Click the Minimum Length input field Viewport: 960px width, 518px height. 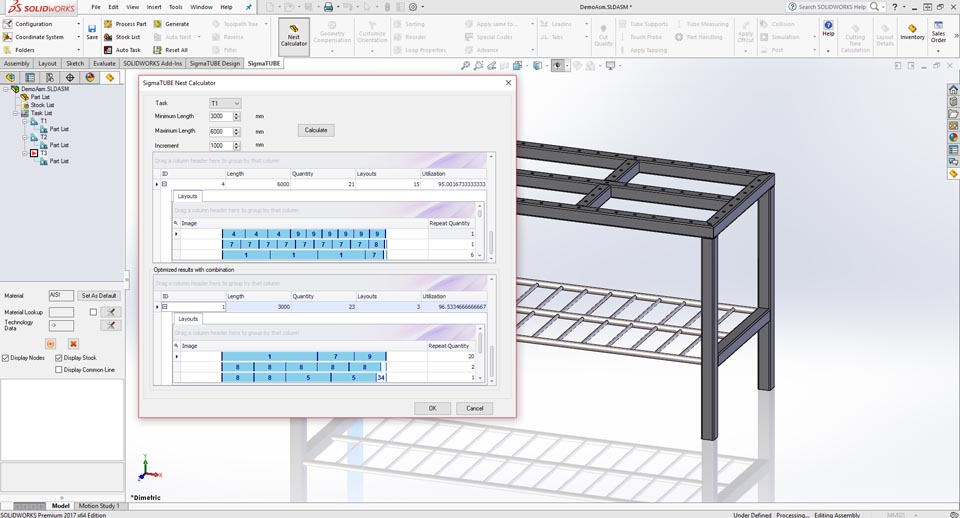[219, 116]
